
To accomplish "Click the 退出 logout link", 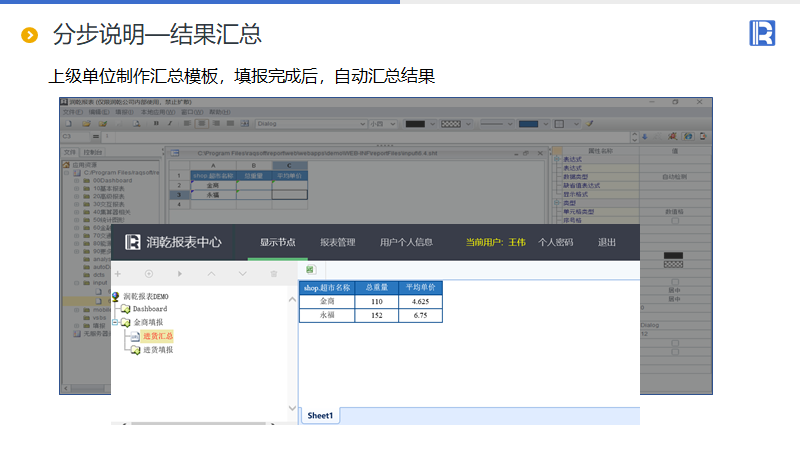I will 607,242.
